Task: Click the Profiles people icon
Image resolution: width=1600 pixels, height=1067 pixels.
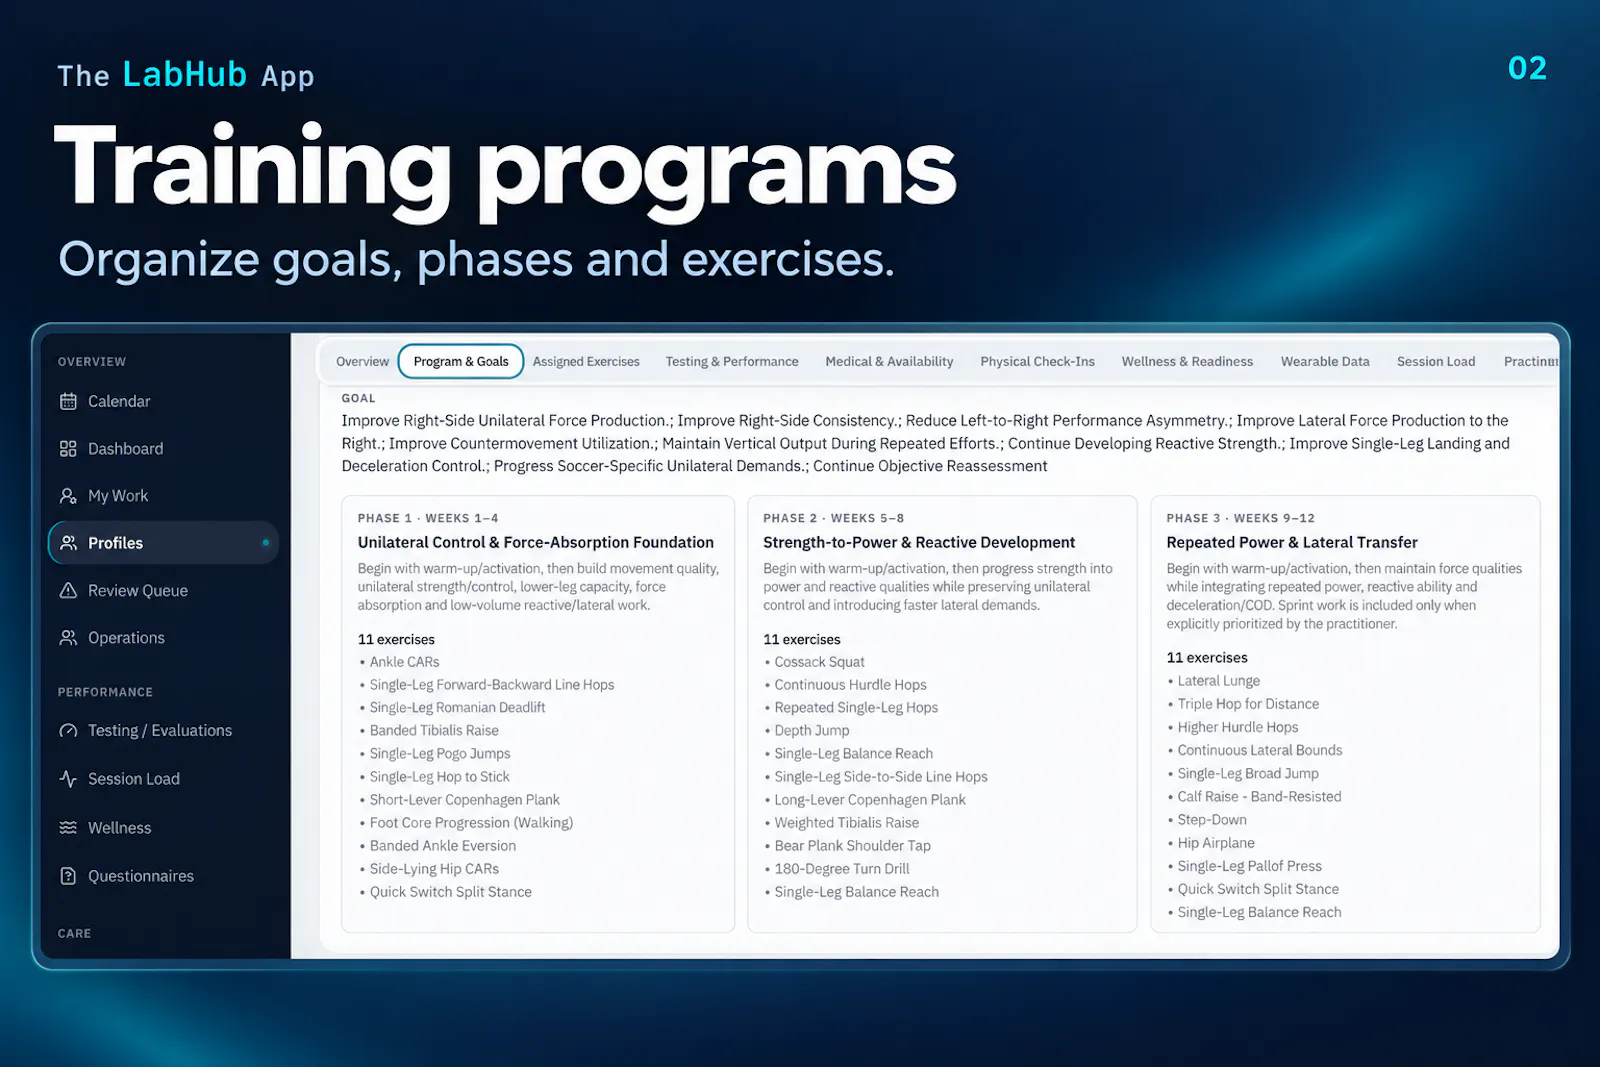Action: coord(68,543)
